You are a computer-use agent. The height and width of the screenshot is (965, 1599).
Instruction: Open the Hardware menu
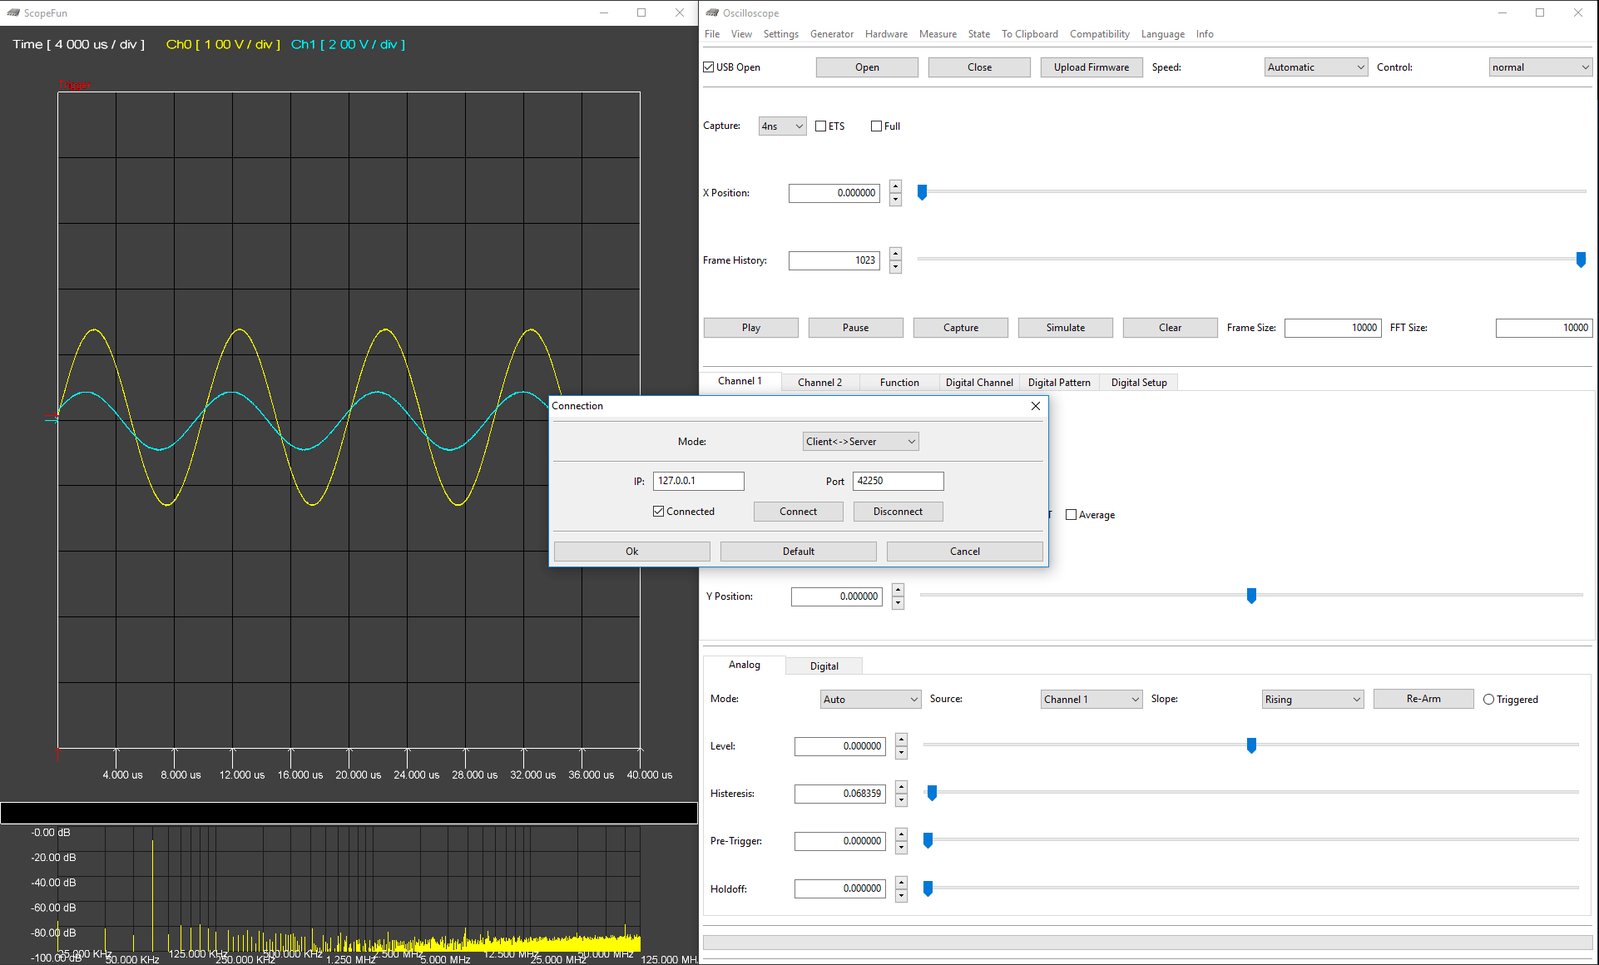886,34
